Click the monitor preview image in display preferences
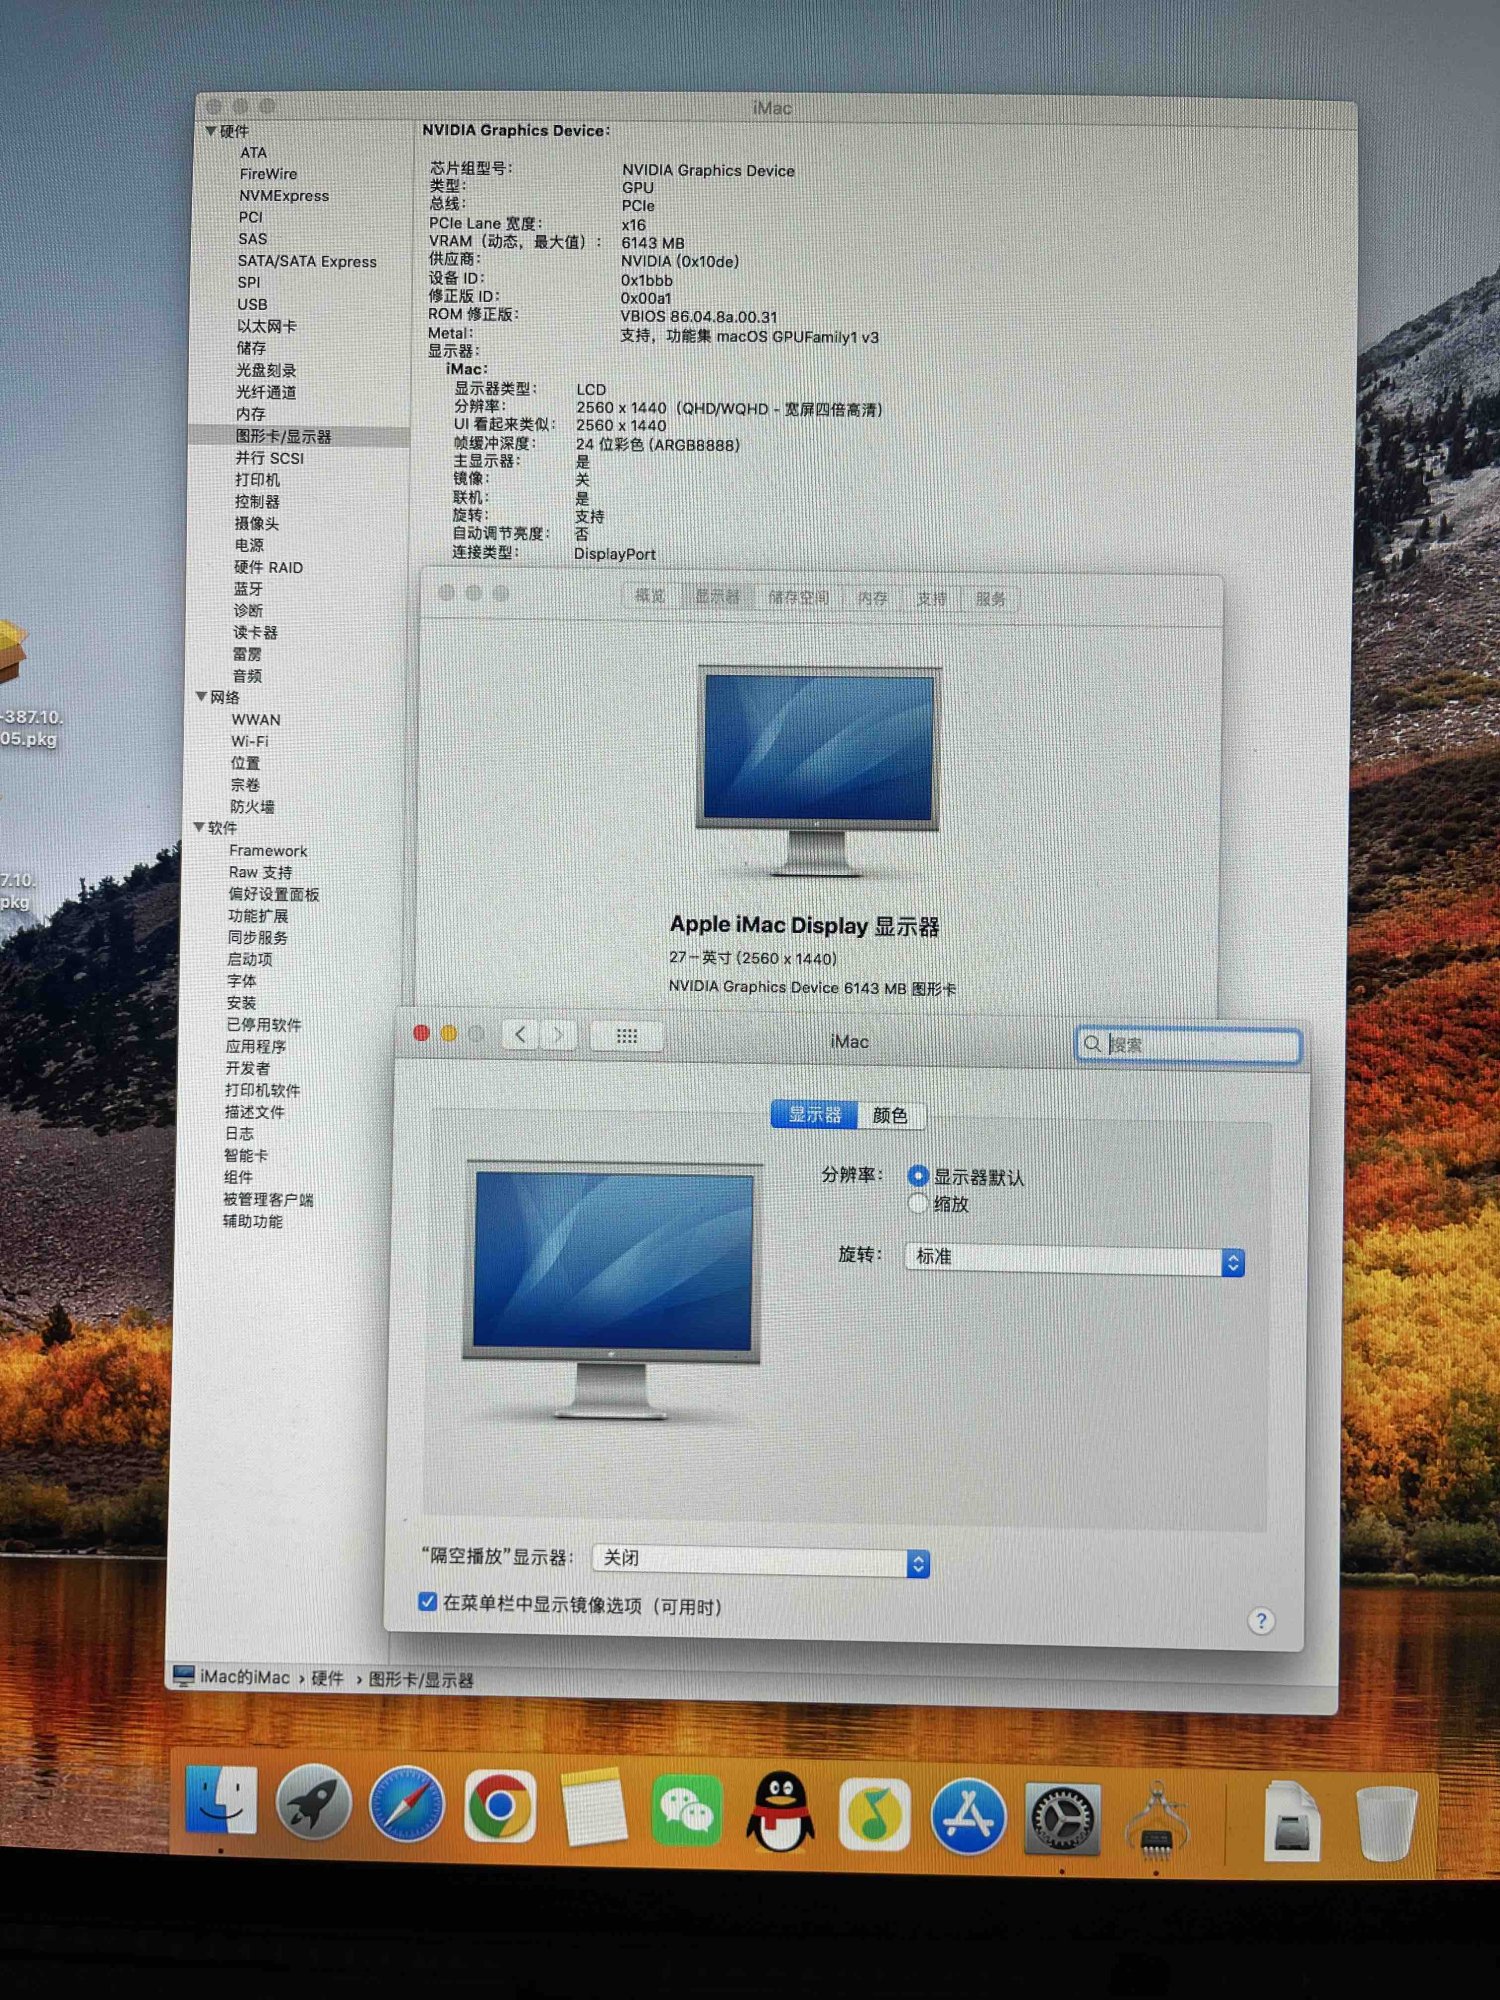This screenshot has height=2000, width=1500. (x=612, y=1289)
